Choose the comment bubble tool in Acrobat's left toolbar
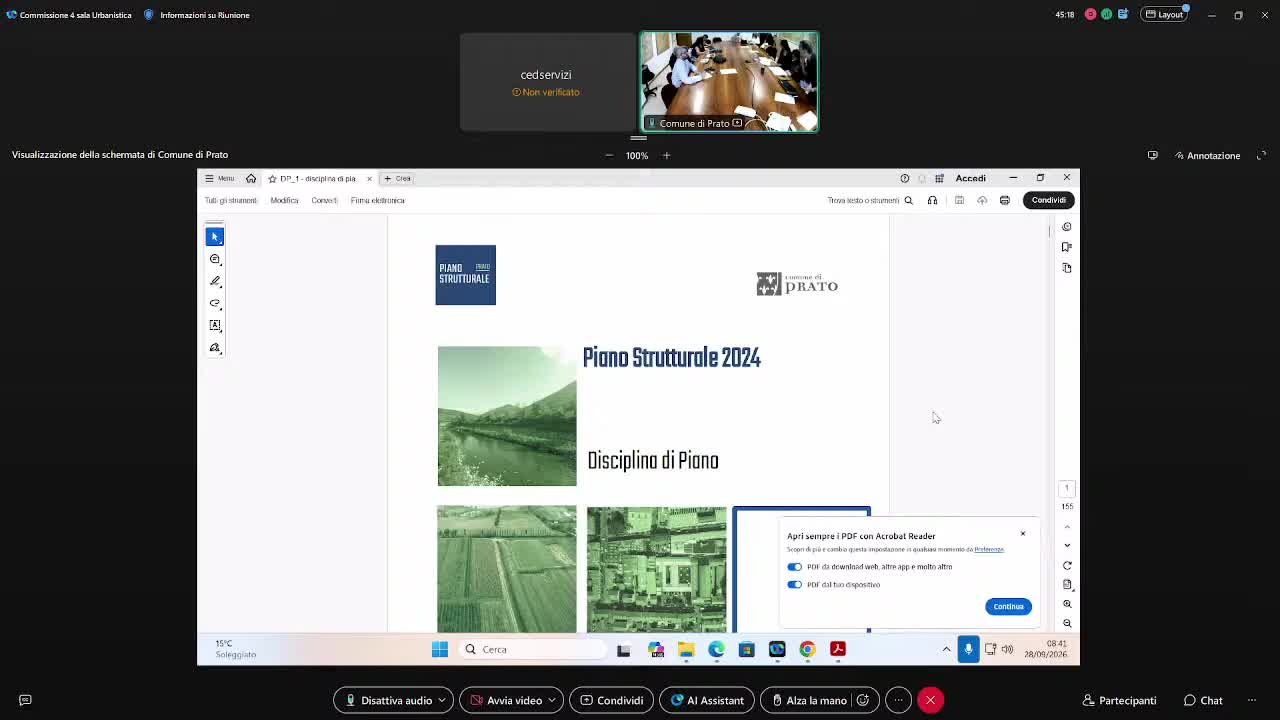The height and width of the screenshot is (720, 1280). (x=215, y=259)
